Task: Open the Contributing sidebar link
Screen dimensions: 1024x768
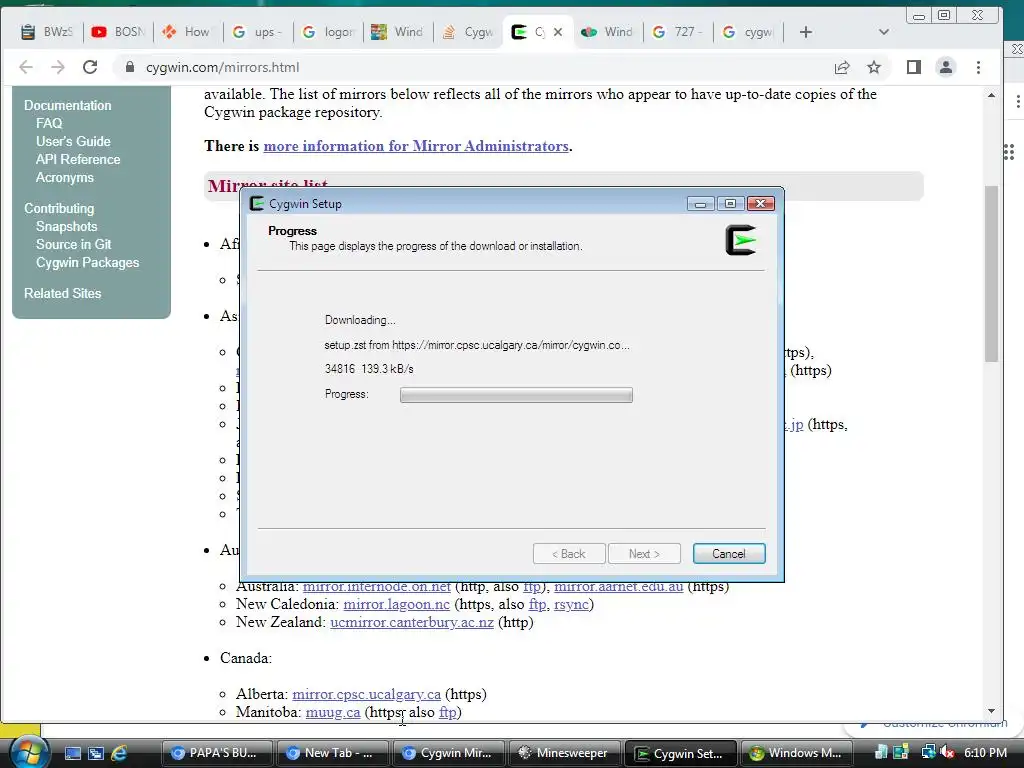Action: coord(59,208)
